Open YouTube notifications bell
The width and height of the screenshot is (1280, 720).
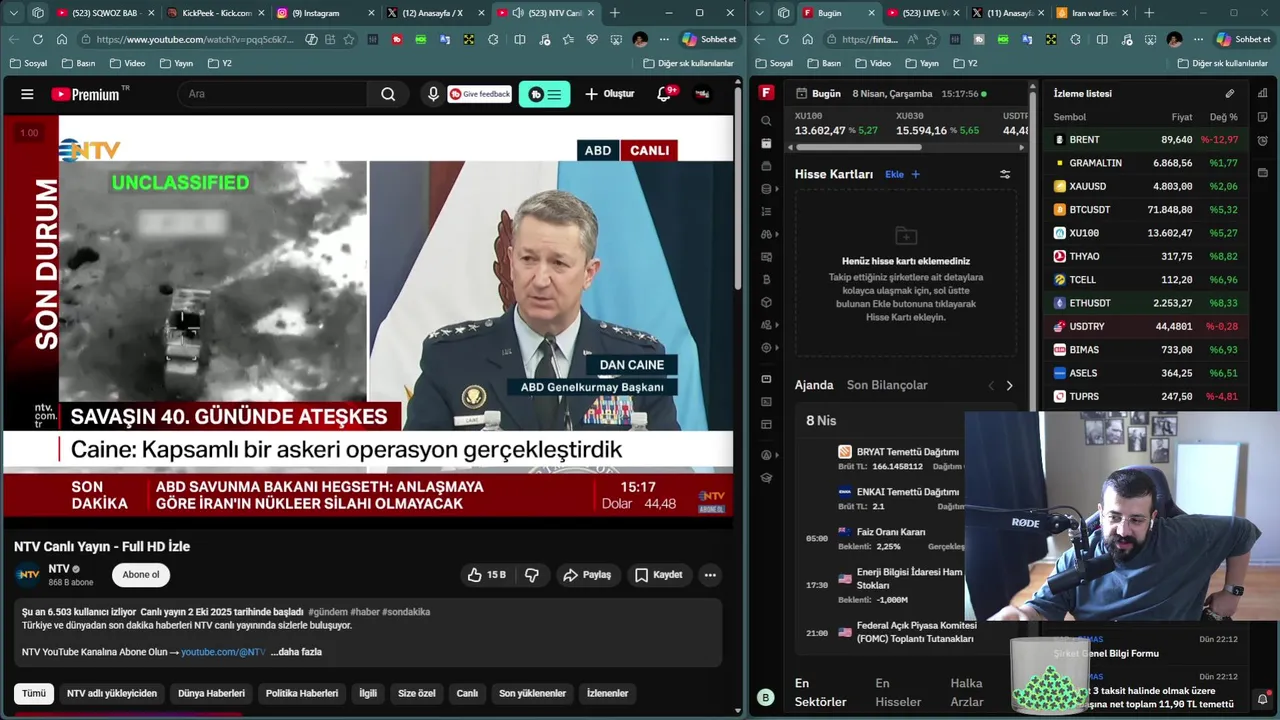tap(664, 94)
